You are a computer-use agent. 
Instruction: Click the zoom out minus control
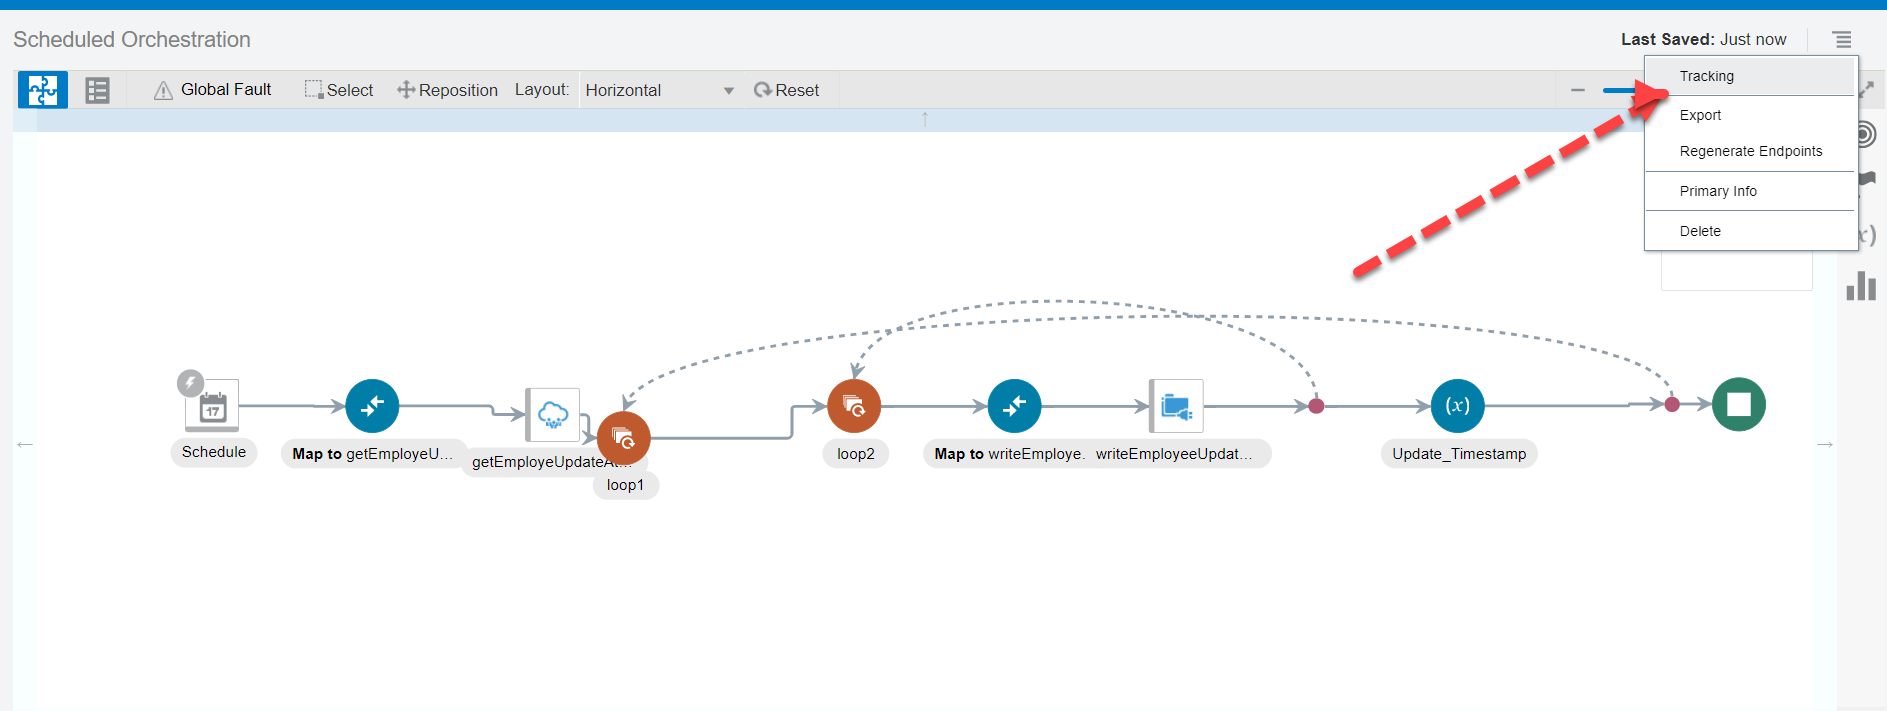pos(1578,90)
